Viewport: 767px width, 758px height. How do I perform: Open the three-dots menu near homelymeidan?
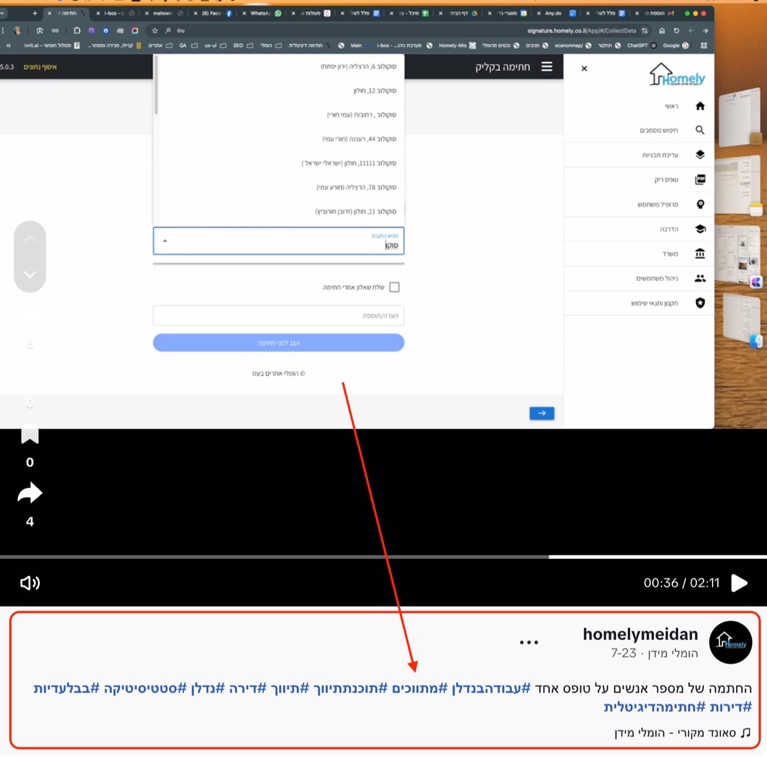(x=529, y=643)
